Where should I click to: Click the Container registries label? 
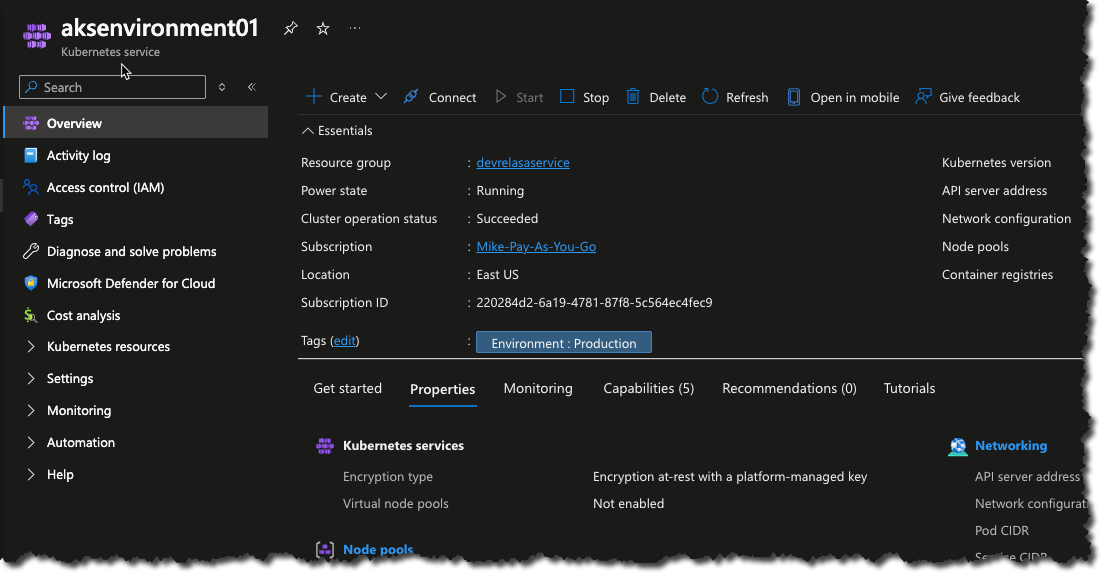(x=997, y=274)
